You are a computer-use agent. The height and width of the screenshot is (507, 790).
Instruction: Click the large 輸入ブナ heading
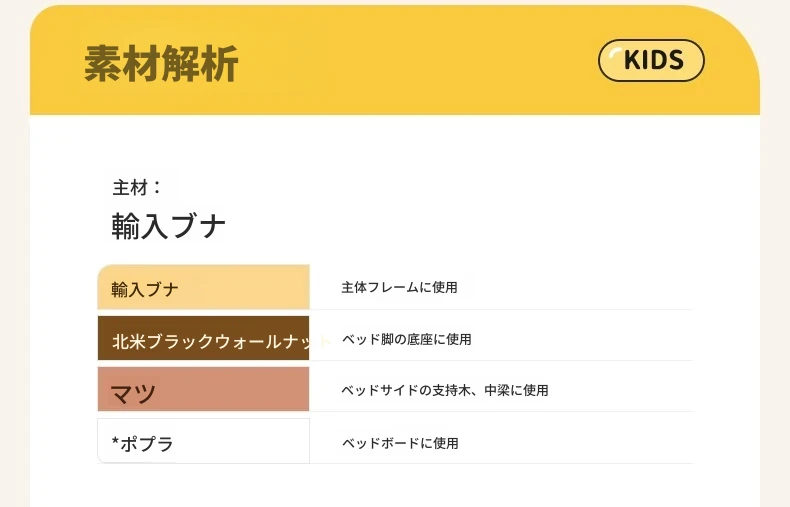pyautogui.click(x=169, y=226)
